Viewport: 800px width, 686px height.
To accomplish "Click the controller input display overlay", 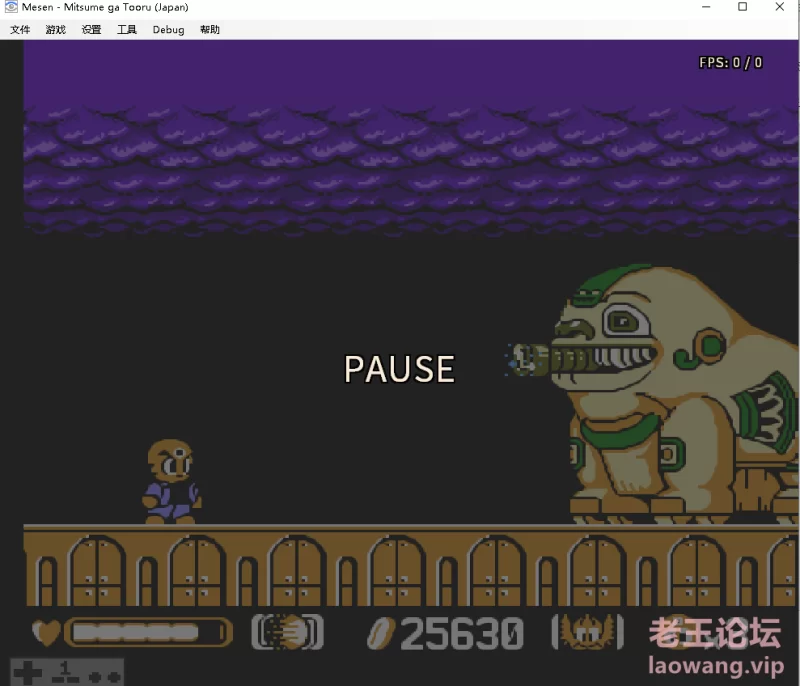I will 67,672.
